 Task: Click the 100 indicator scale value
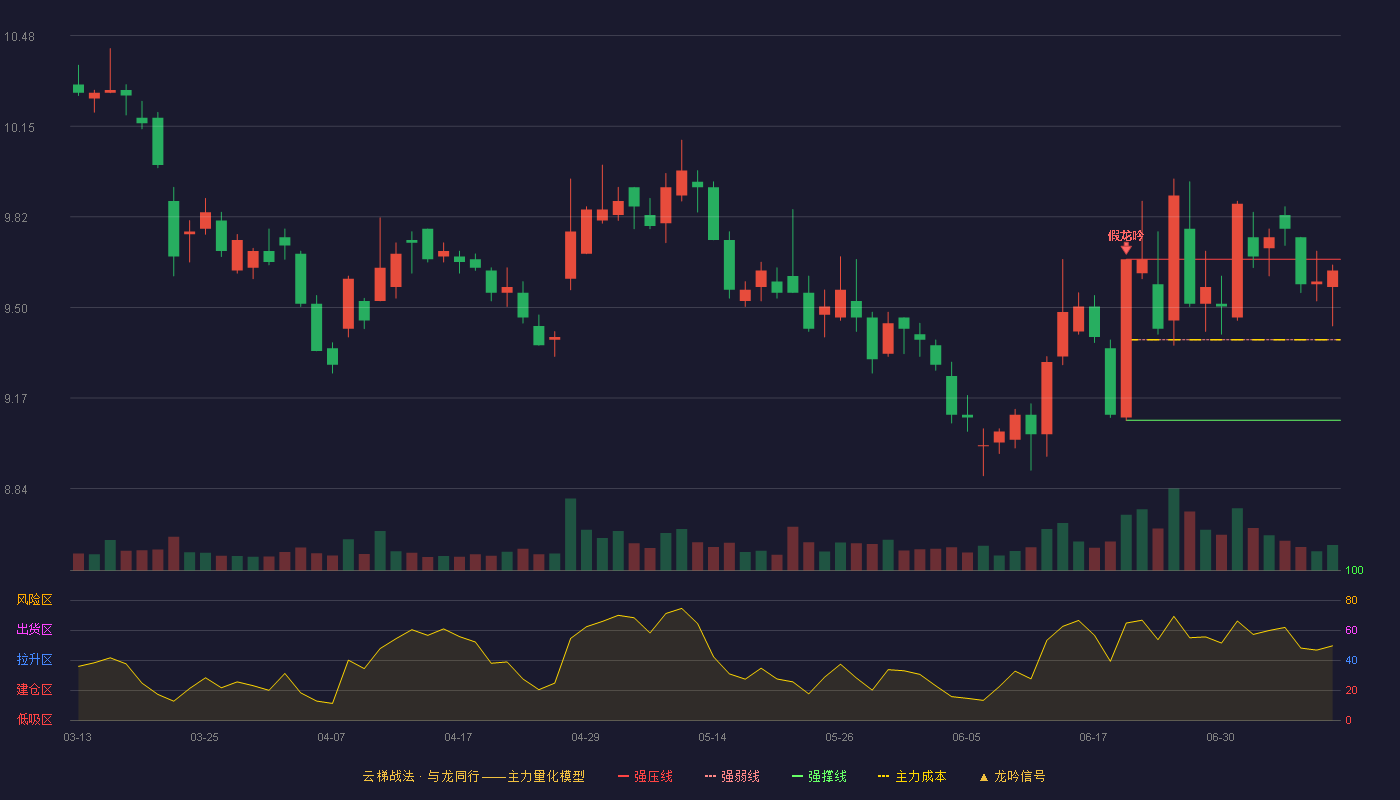[x=1354, y=571]
